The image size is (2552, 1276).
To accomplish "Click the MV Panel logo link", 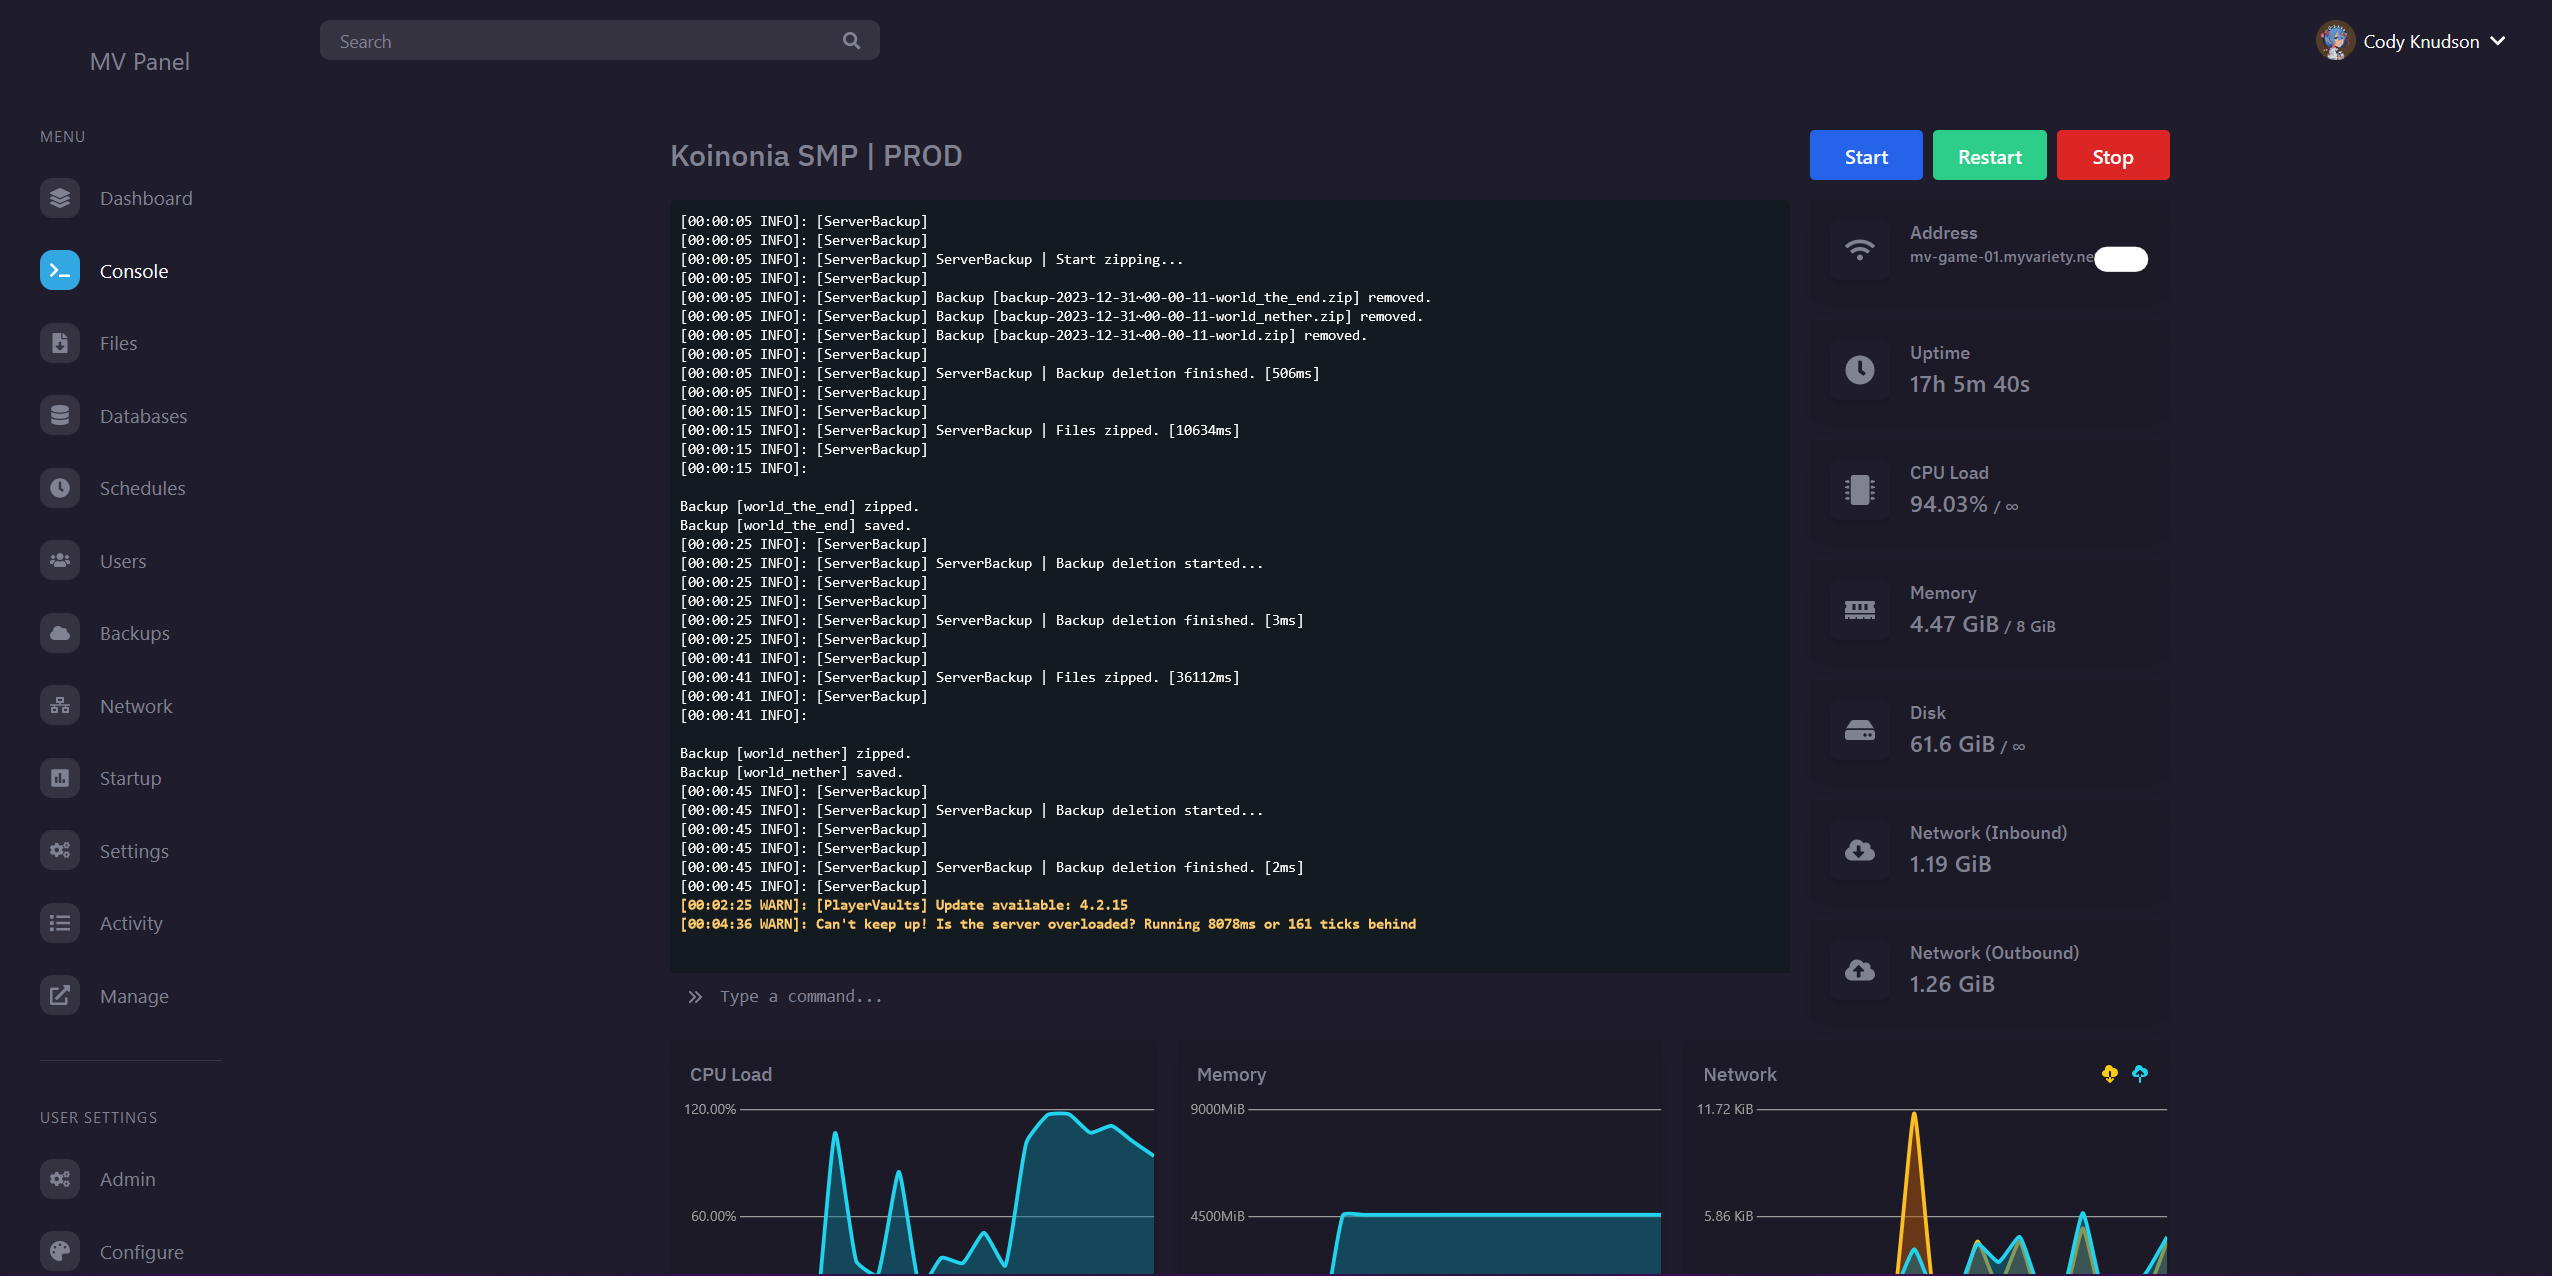I will (140, 62).
